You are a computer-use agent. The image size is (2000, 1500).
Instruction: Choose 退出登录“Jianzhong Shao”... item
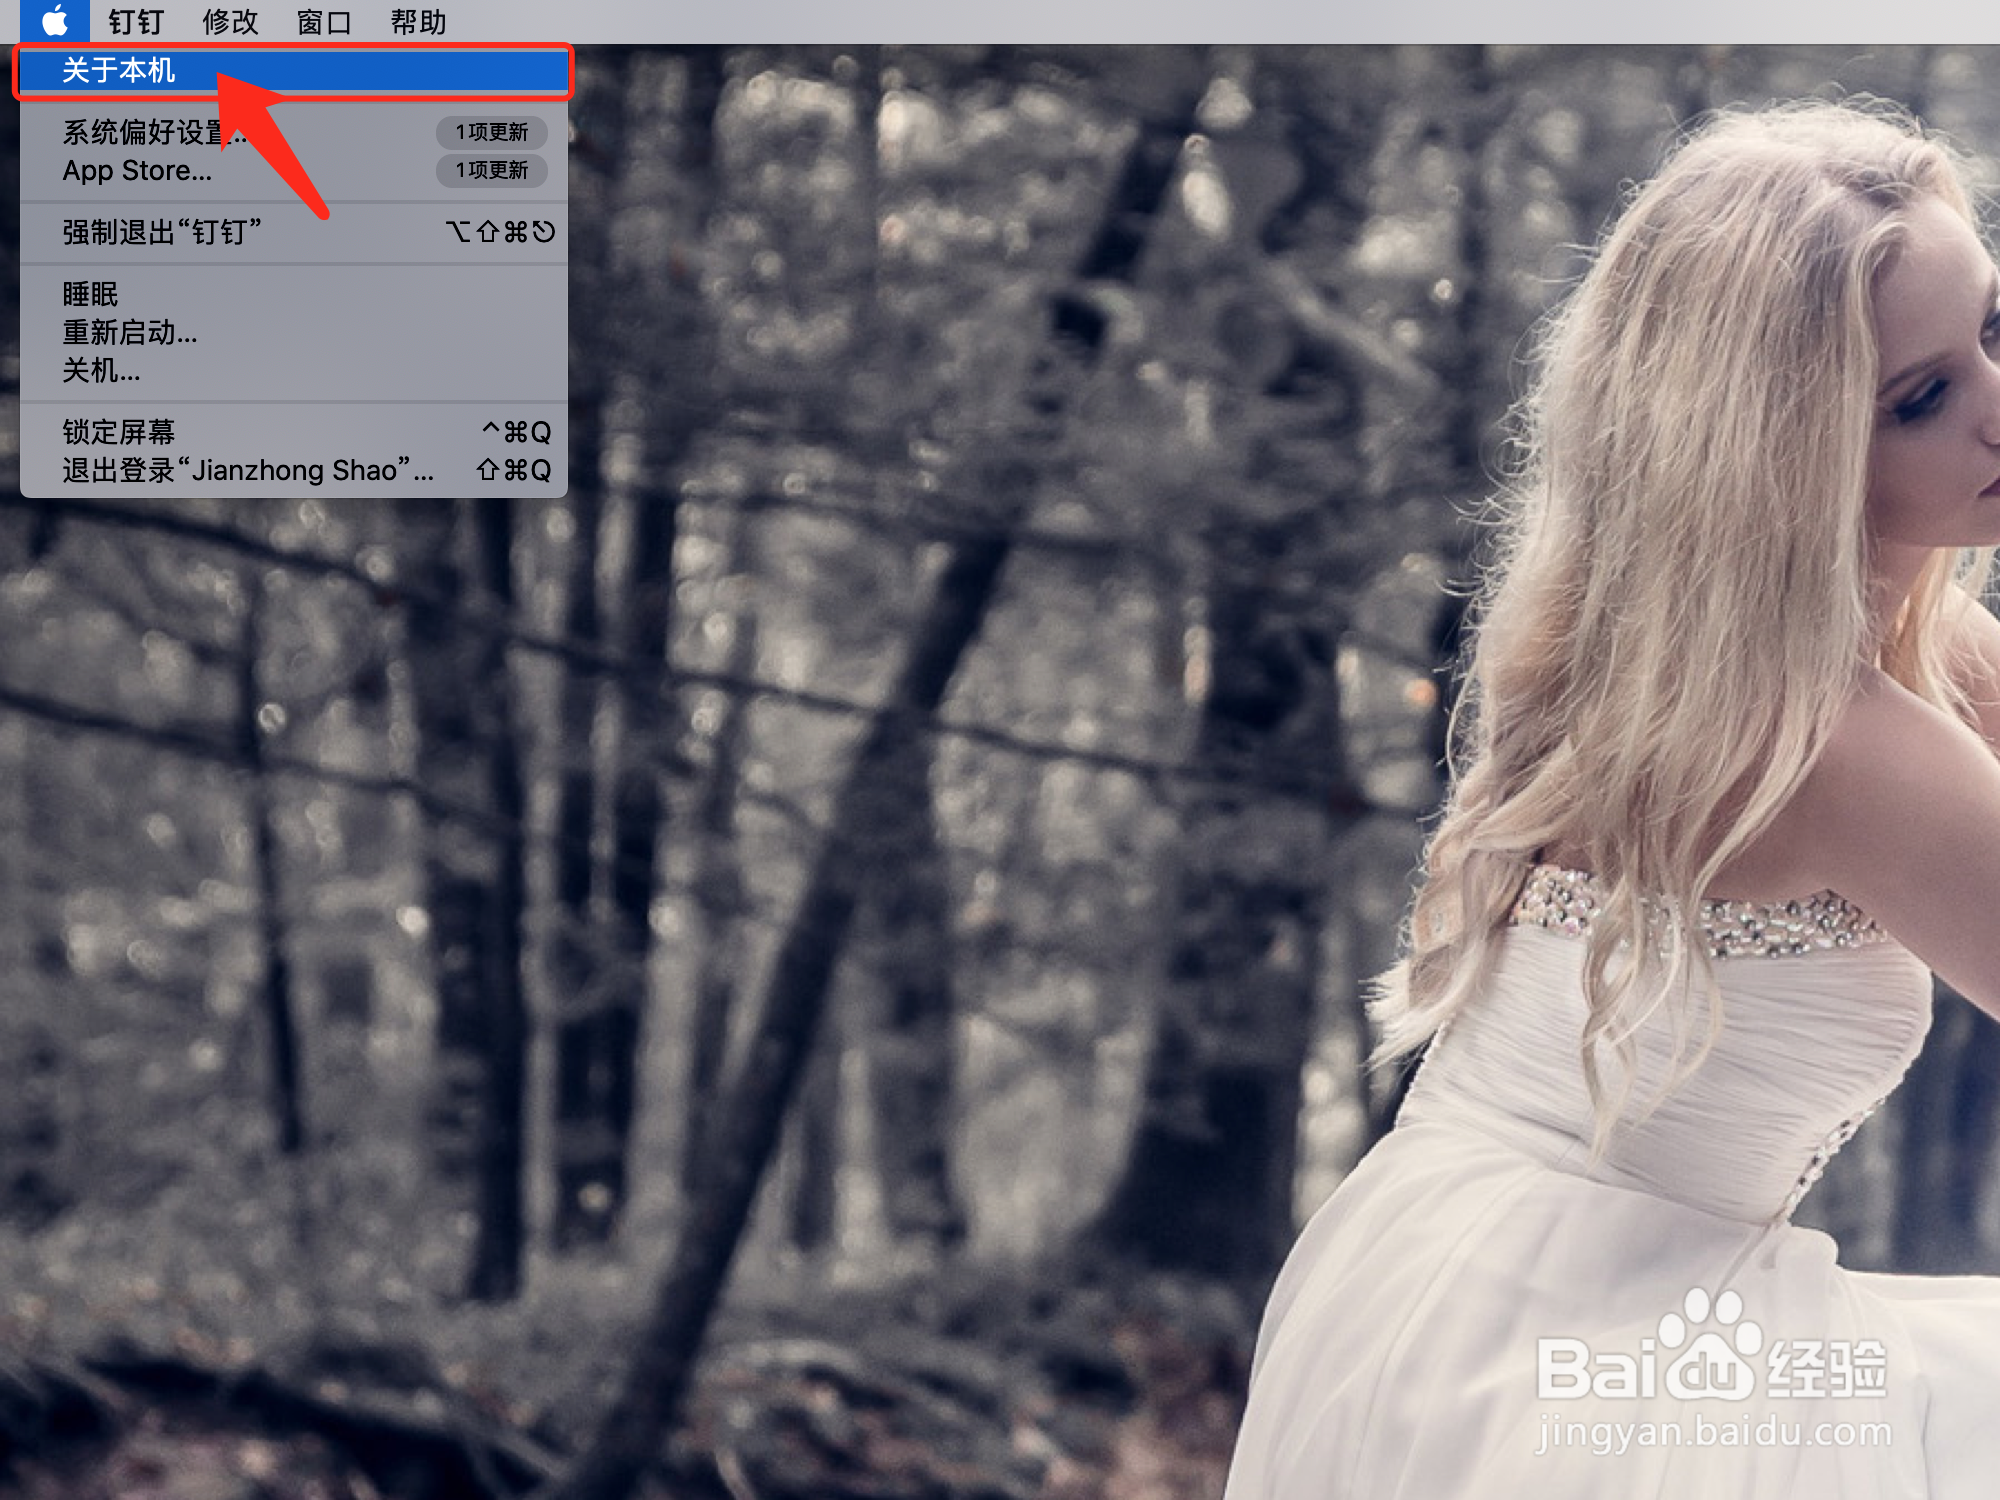[248, 470]
